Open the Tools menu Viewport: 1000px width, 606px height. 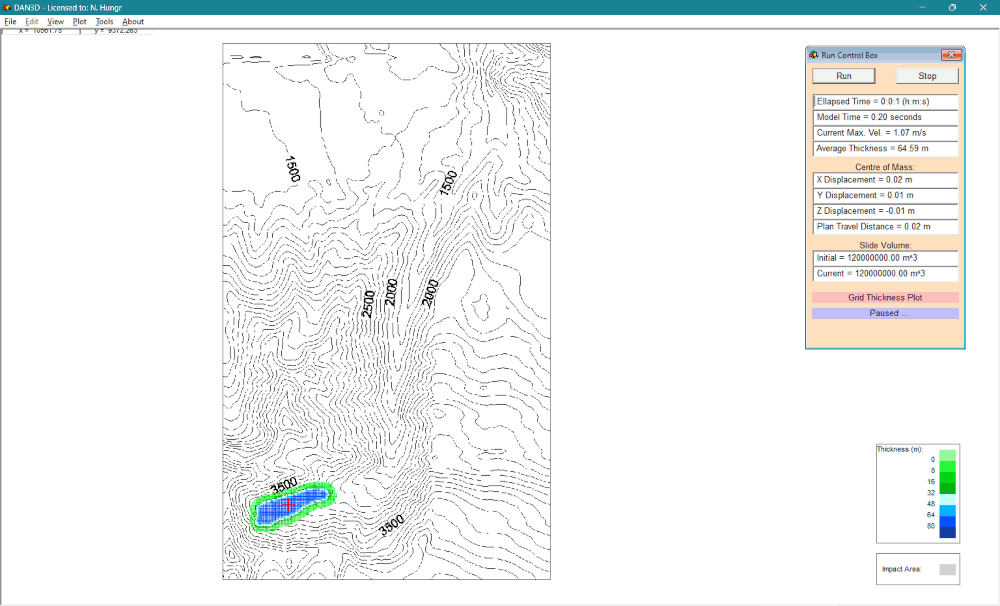(x=105, y=21)
